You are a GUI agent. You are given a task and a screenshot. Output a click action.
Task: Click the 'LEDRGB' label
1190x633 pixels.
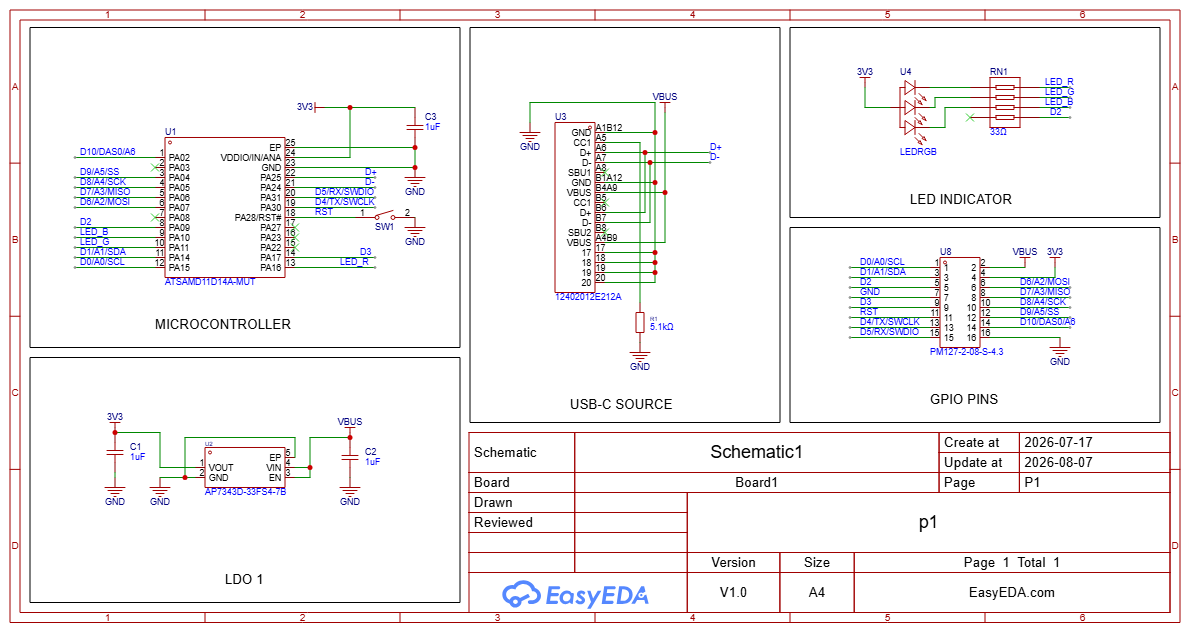point(918,152)
